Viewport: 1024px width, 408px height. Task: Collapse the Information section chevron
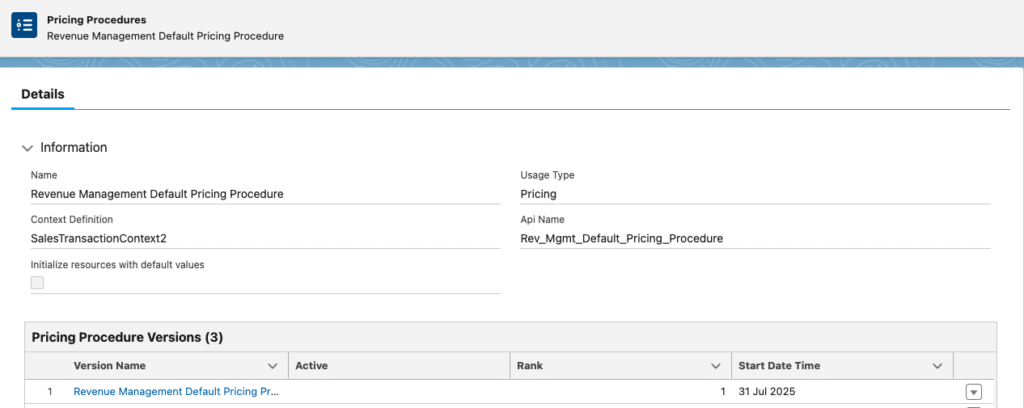pos(27,147)
